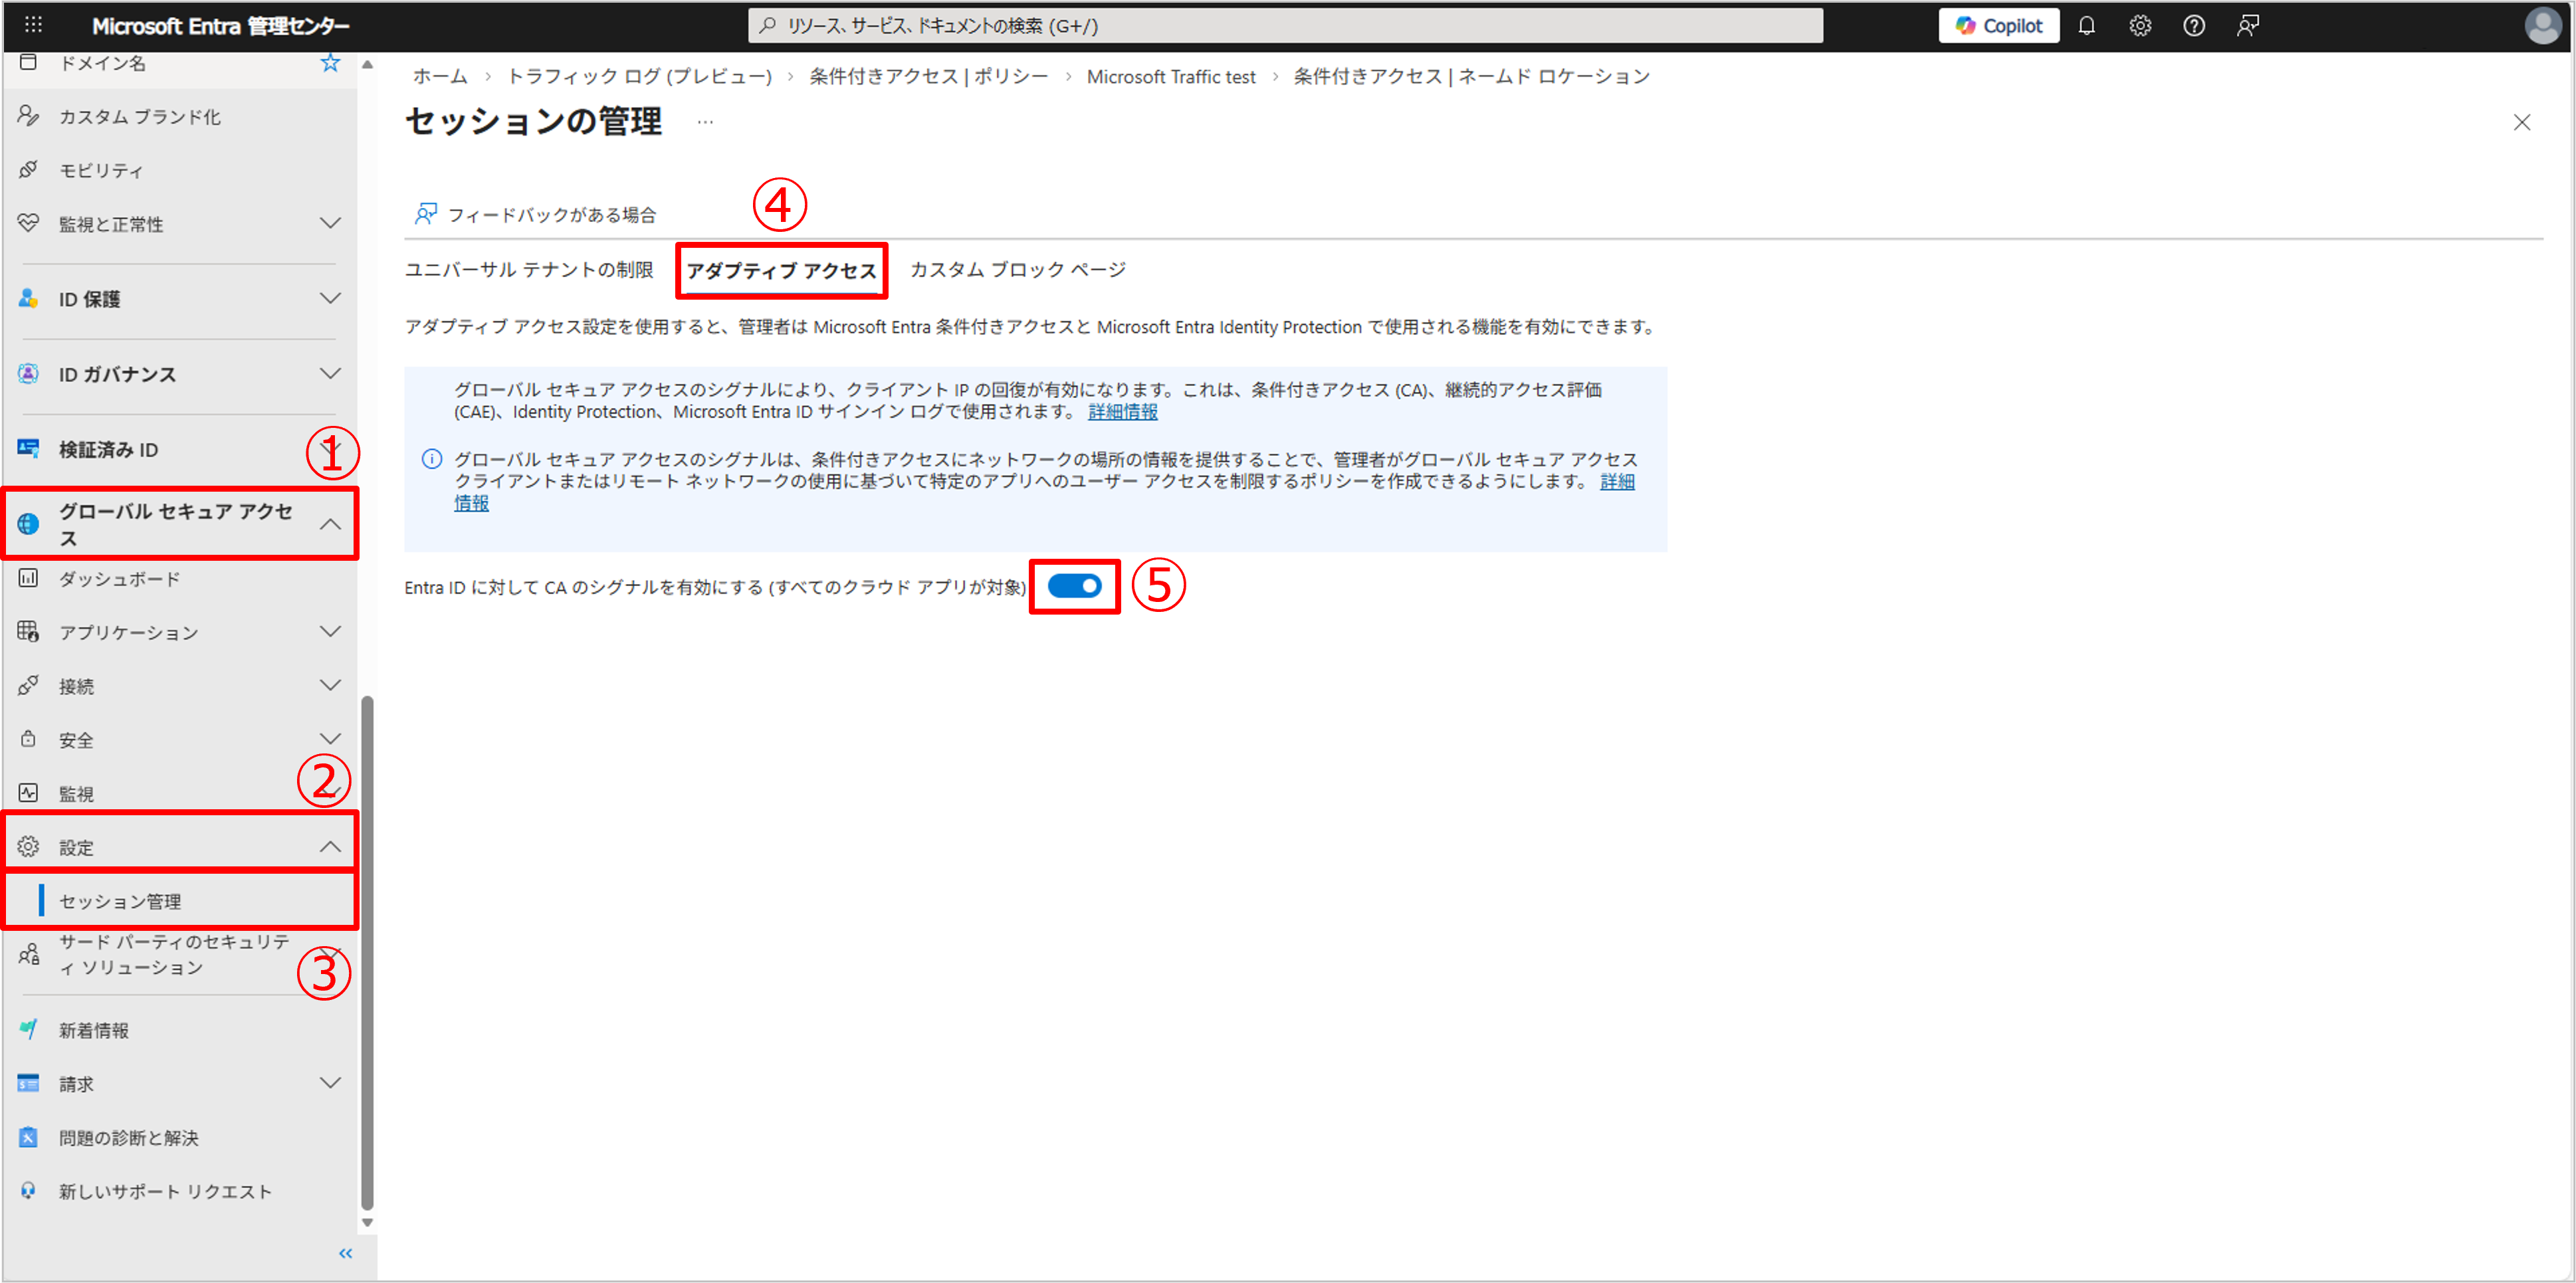Viewport: 2576px width, 1283px height.
Task: Collapse the グローバル セキュア アクセス section
Action: point(330,524)
